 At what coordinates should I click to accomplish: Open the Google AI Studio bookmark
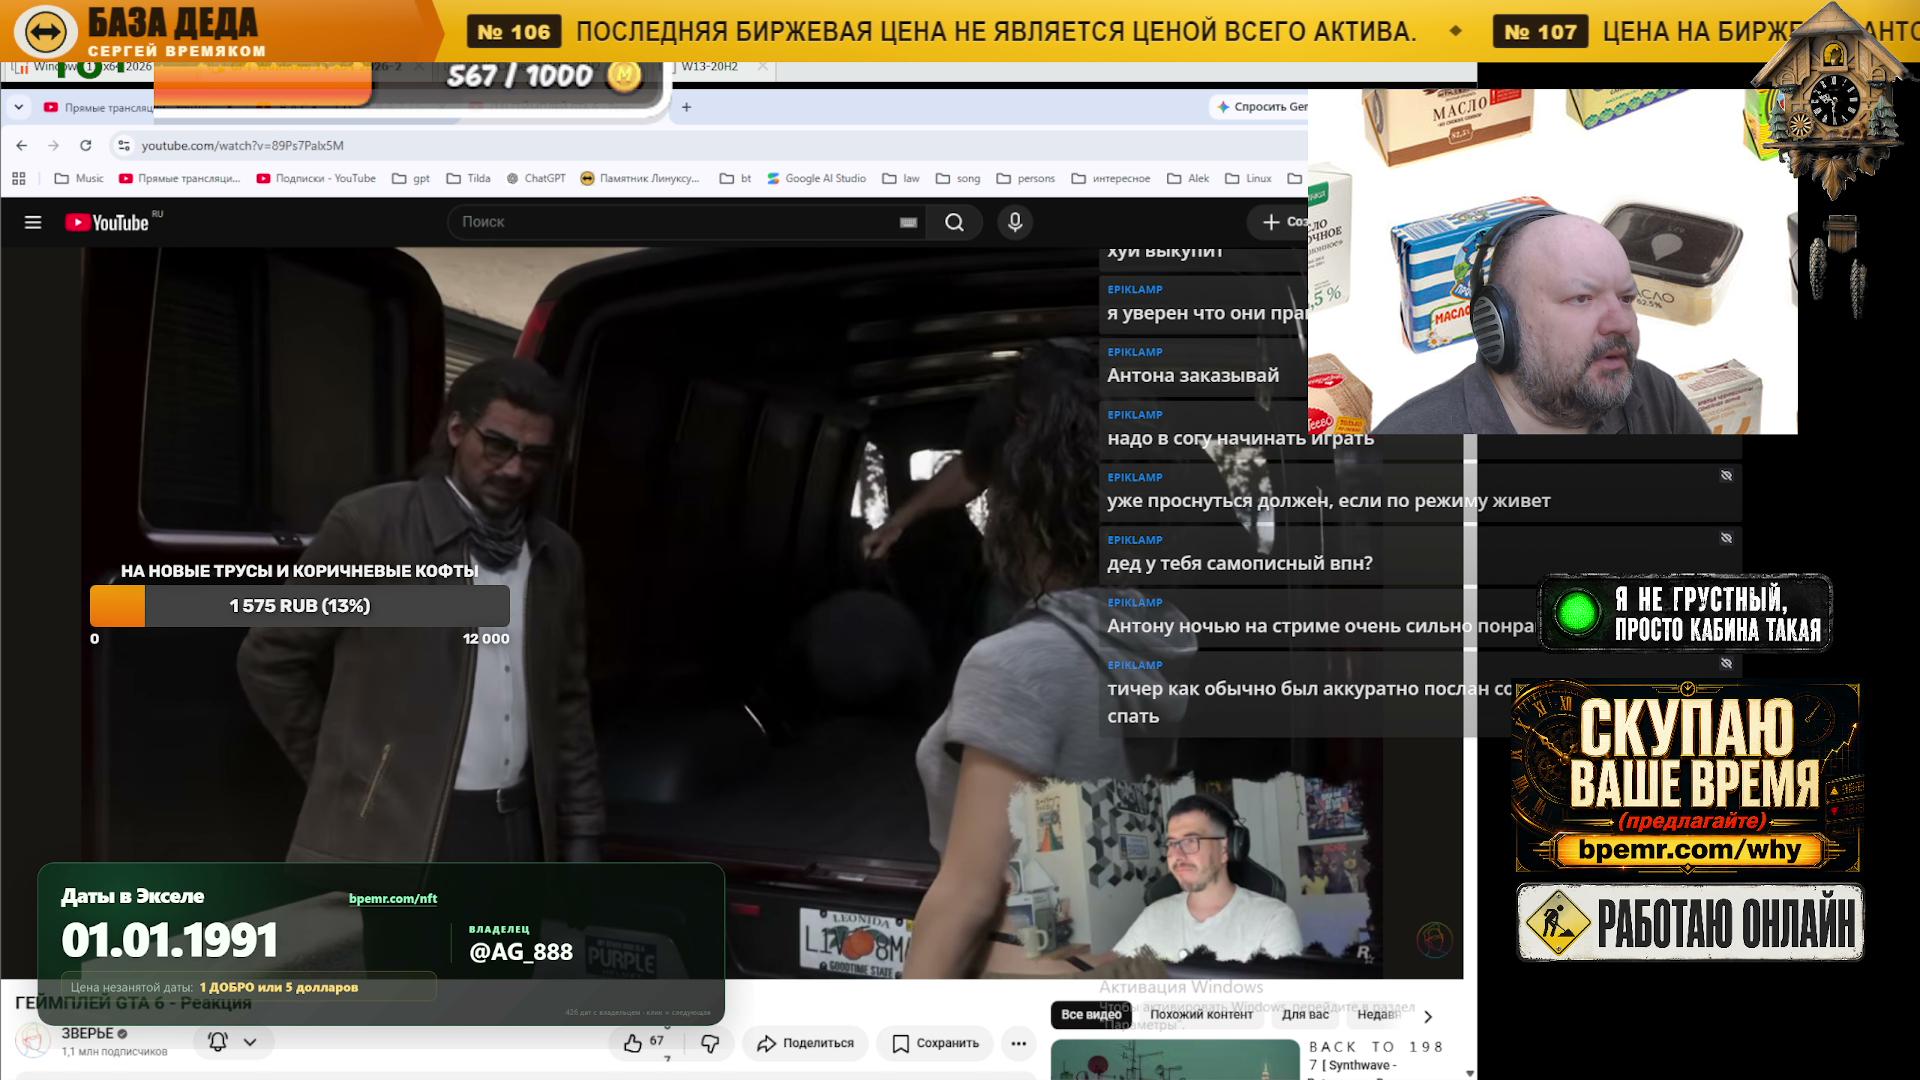point(816,179)
